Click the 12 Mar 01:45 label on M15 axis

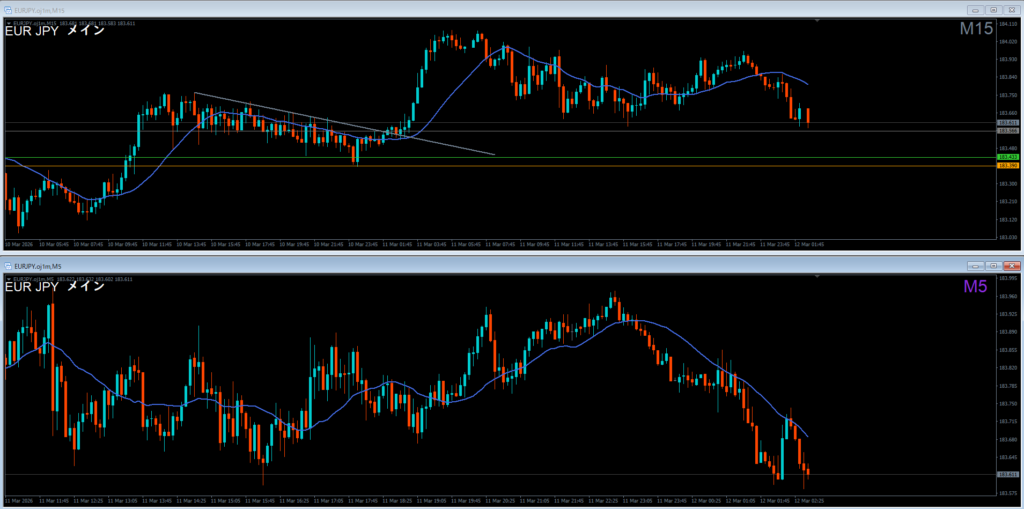(809, 244)
